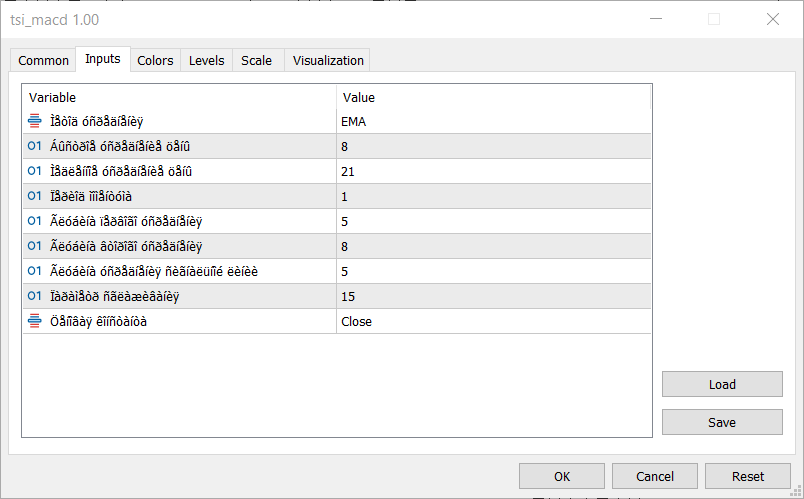
Task: Click the Save button
Action: [x=722, y=422]
